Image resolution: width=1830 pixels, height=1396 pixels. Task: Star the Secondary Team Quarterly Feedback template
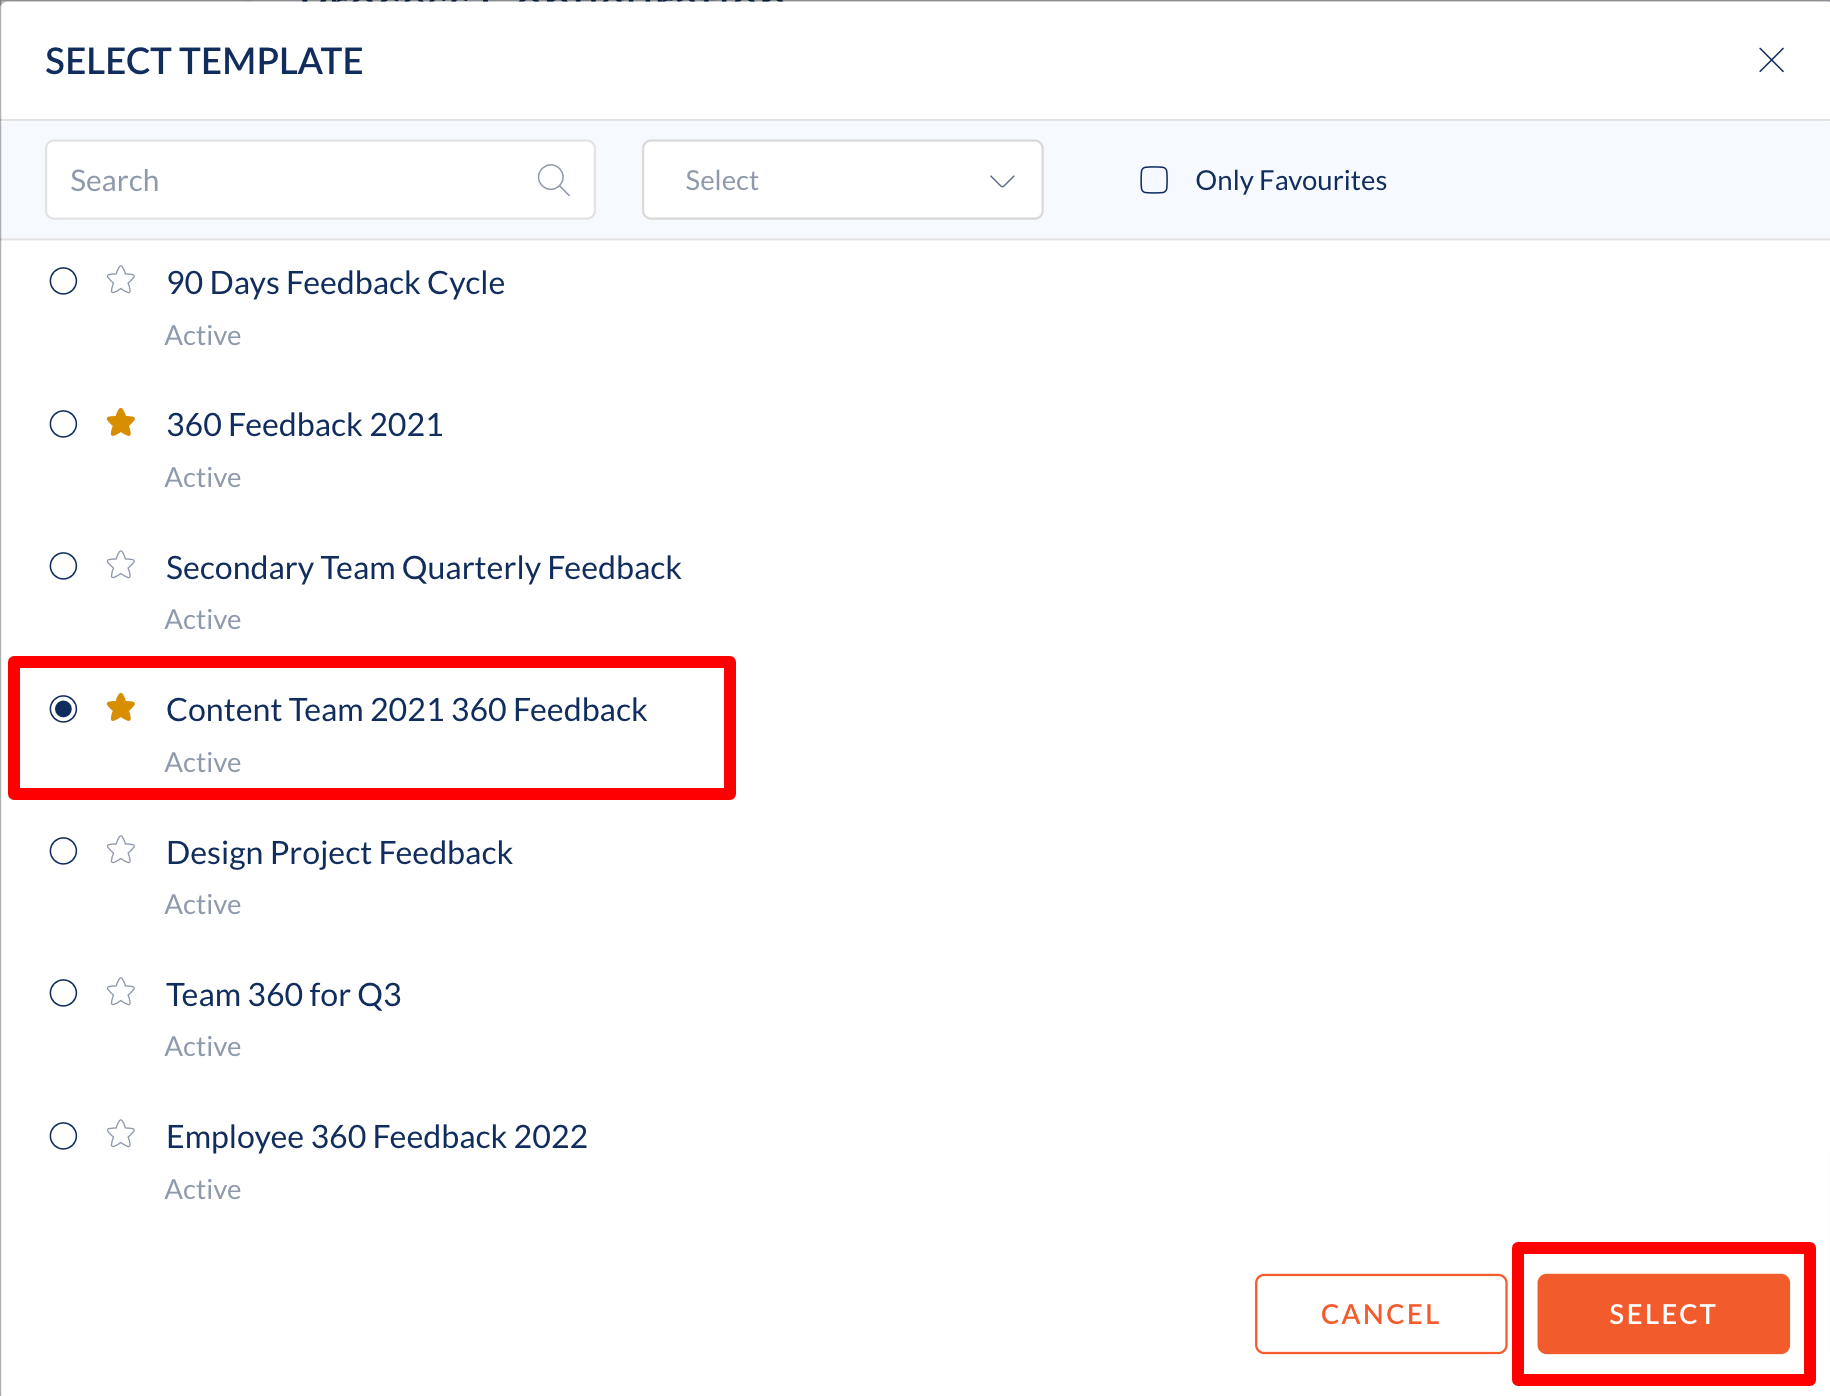(121, 565)
